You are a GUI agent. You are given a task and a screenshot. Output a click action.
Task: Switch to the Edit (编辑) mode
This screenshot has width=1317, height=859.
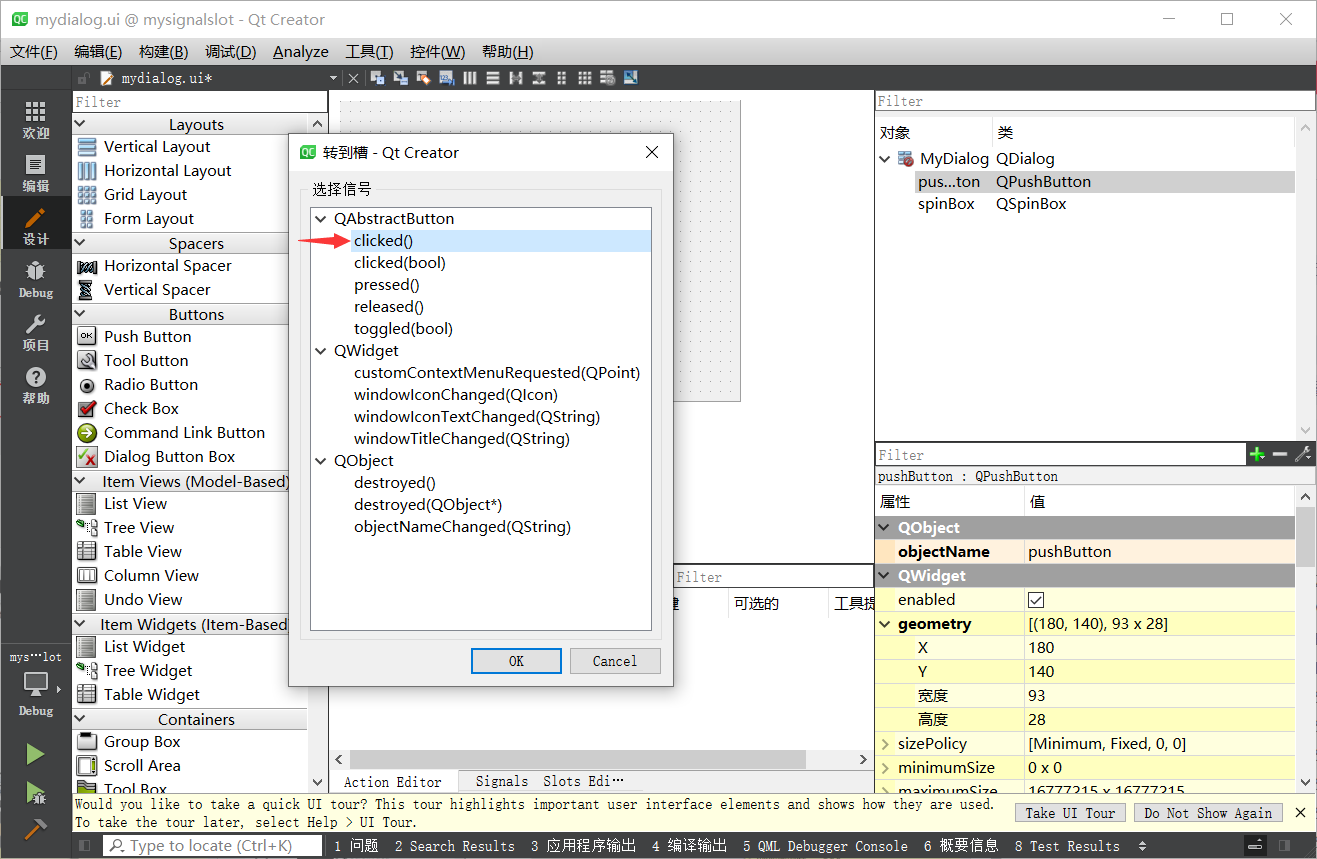[x=35, y=173]
